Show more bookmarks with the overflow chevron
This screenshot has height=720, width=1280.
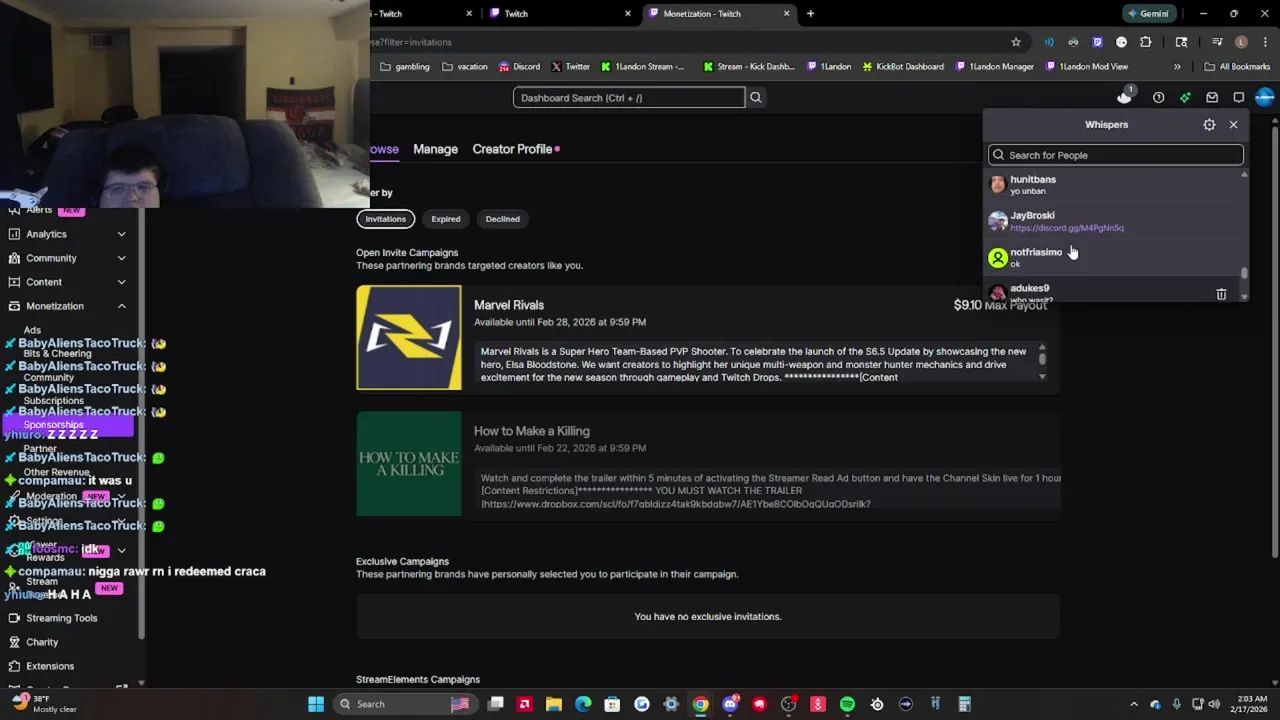point(1177,67)
